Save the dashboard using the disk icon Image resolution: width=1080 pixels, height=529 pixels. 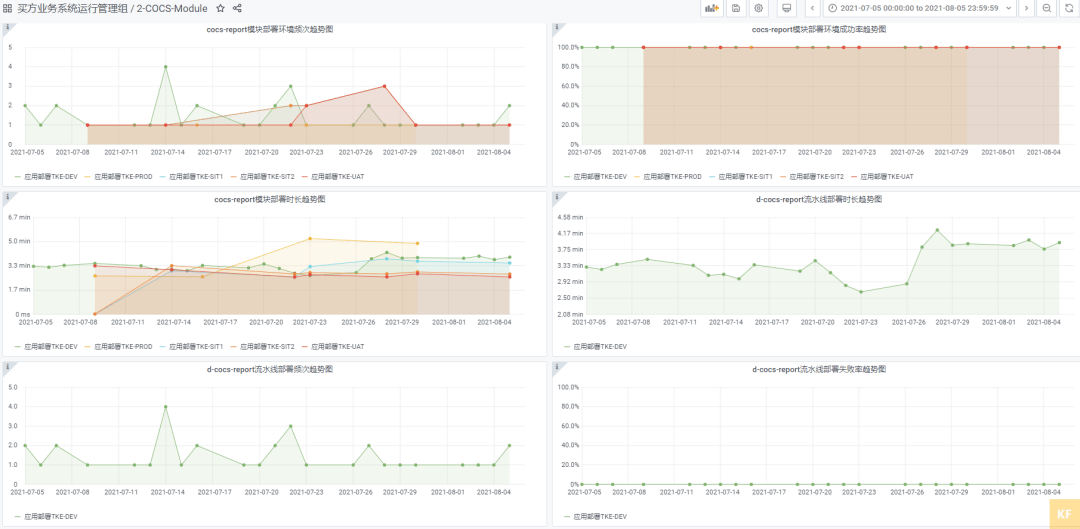click(x=736, y=8)
